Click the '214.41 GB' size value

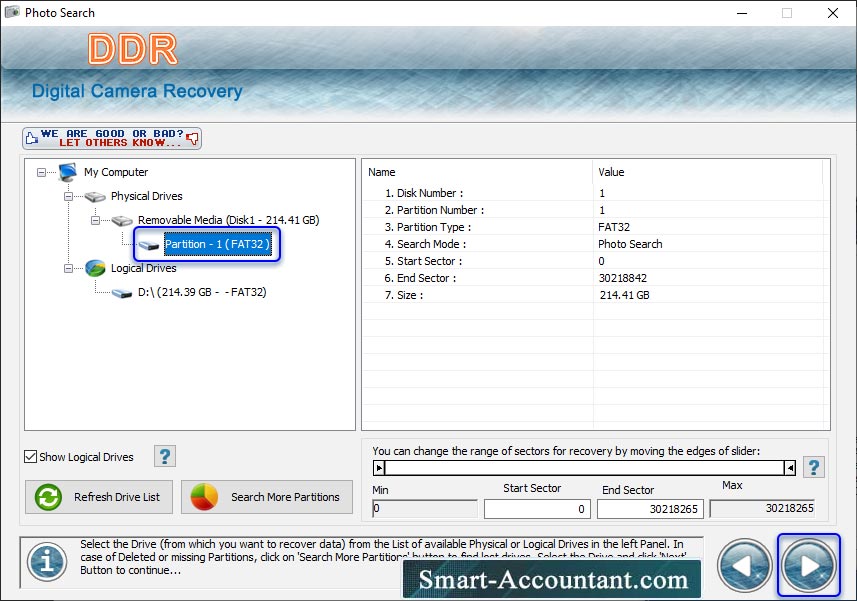[625, 294]
